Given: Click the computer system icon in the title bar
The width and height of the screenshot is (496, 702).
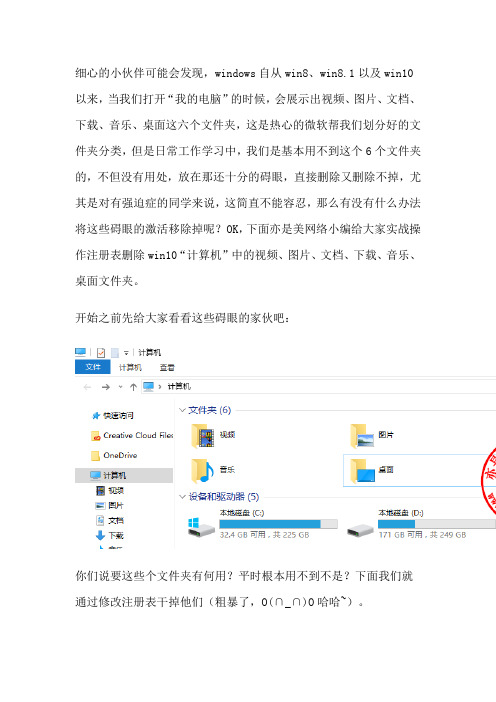Looking at the screenshot, I should coord(81,352).
